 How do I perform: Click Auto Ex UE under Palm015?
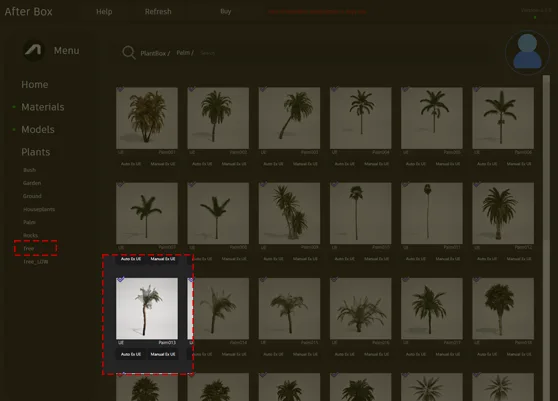(273, 354)
